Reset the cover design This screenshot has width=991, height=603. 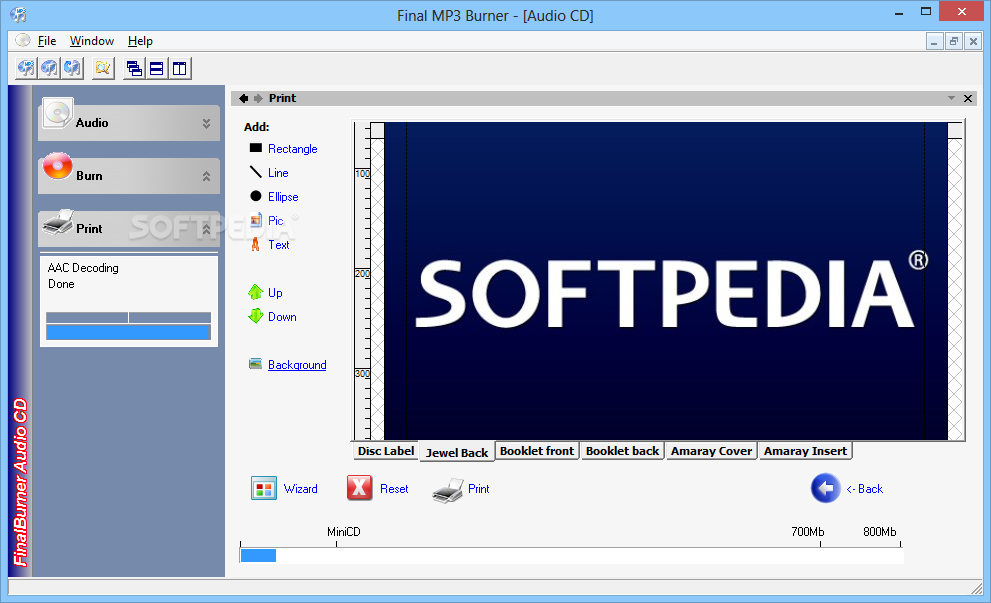tap(394, 489)
